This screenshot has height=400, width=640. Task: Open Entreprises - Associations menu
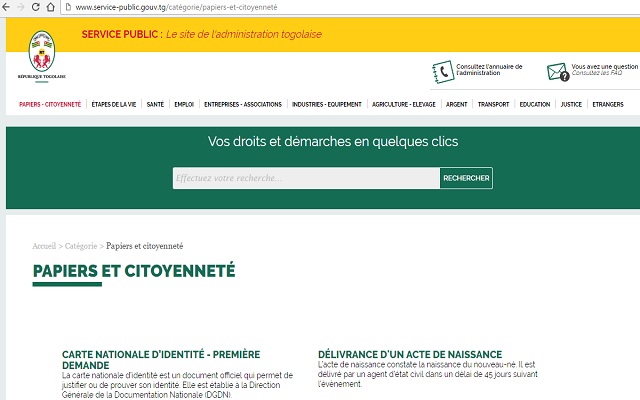point(244,104)
